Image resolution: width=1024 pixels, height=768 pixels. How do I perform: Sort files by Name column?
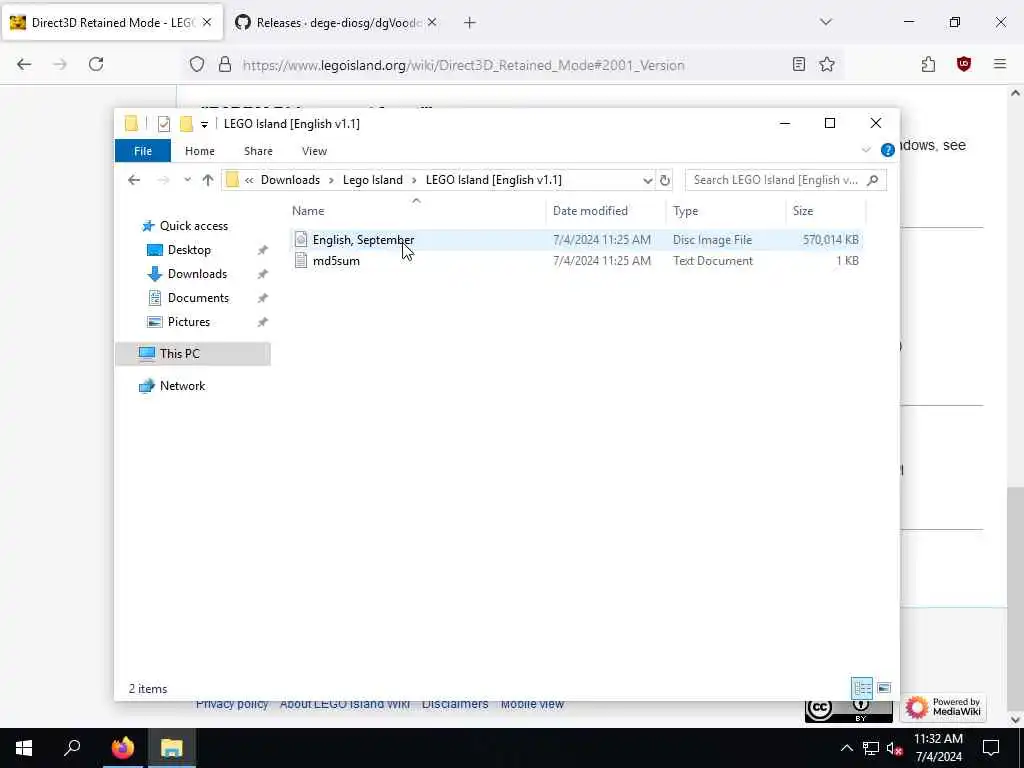pos(308,211)
